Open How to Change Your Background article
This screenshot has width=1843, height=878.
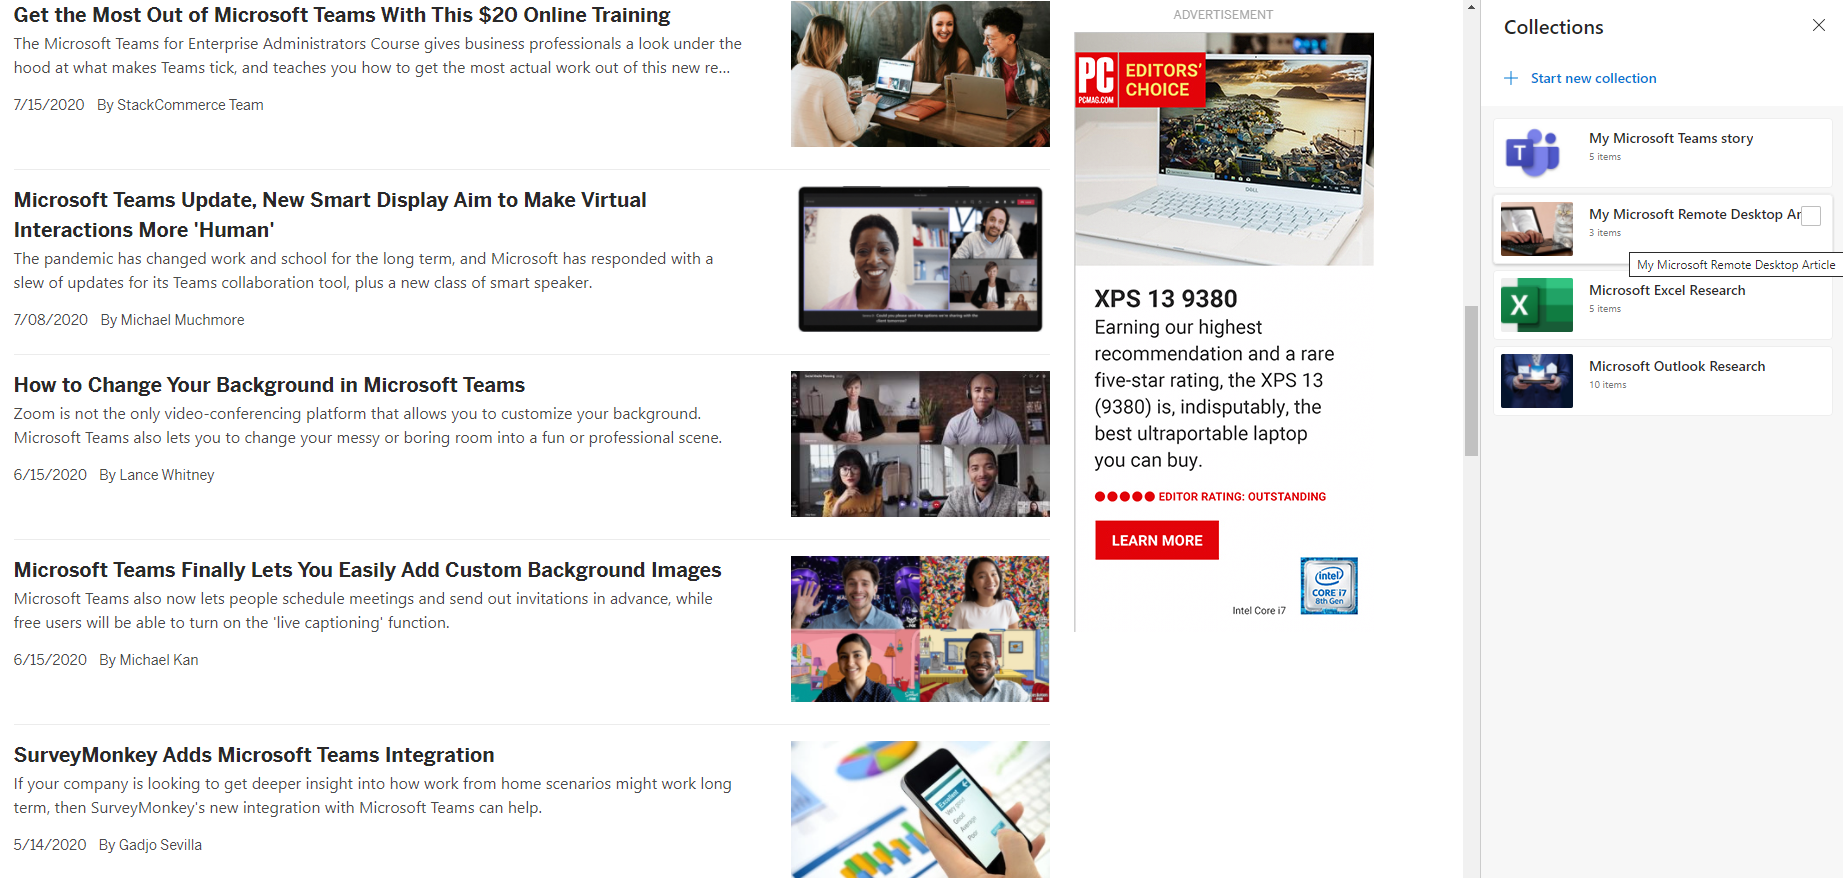tap(269, 385)
